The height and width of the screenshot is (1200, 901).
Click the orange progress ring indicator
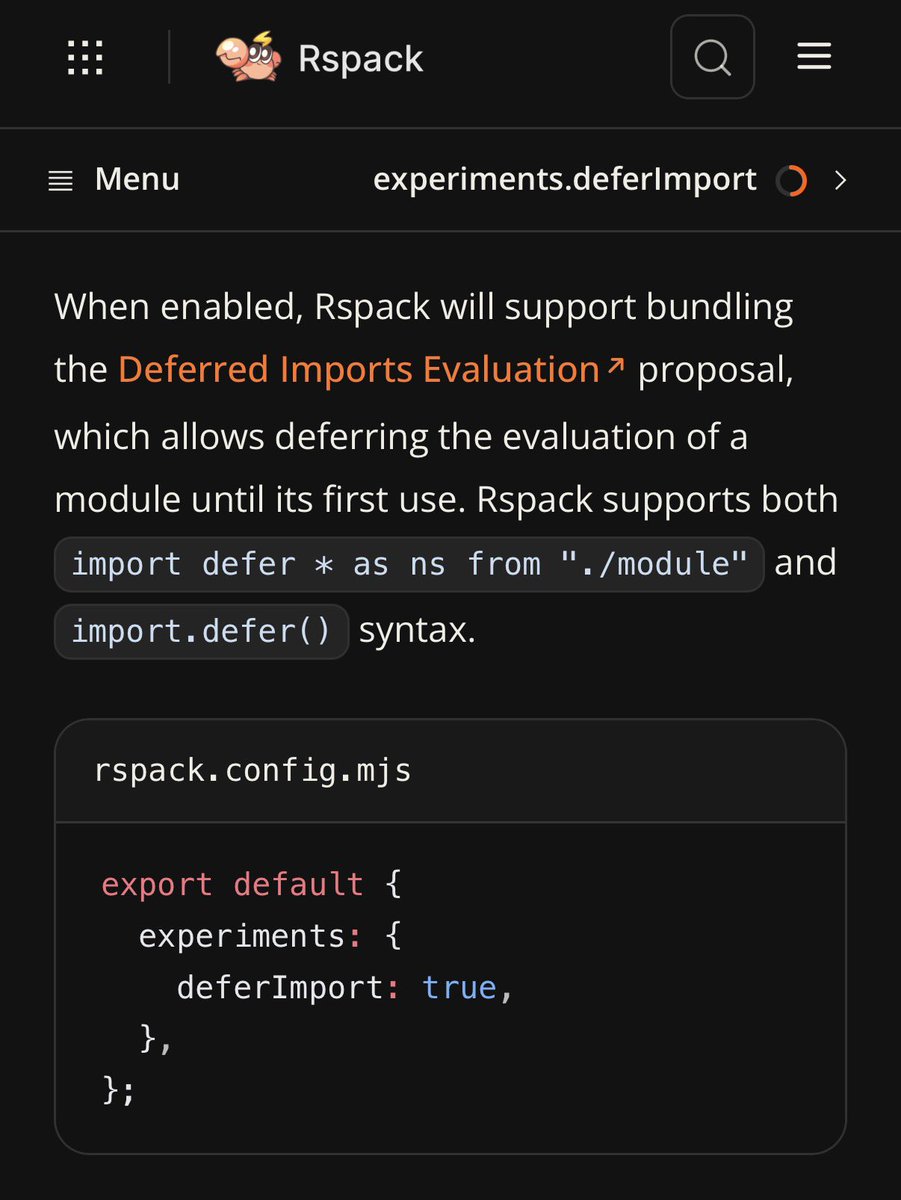coord(791,181)
